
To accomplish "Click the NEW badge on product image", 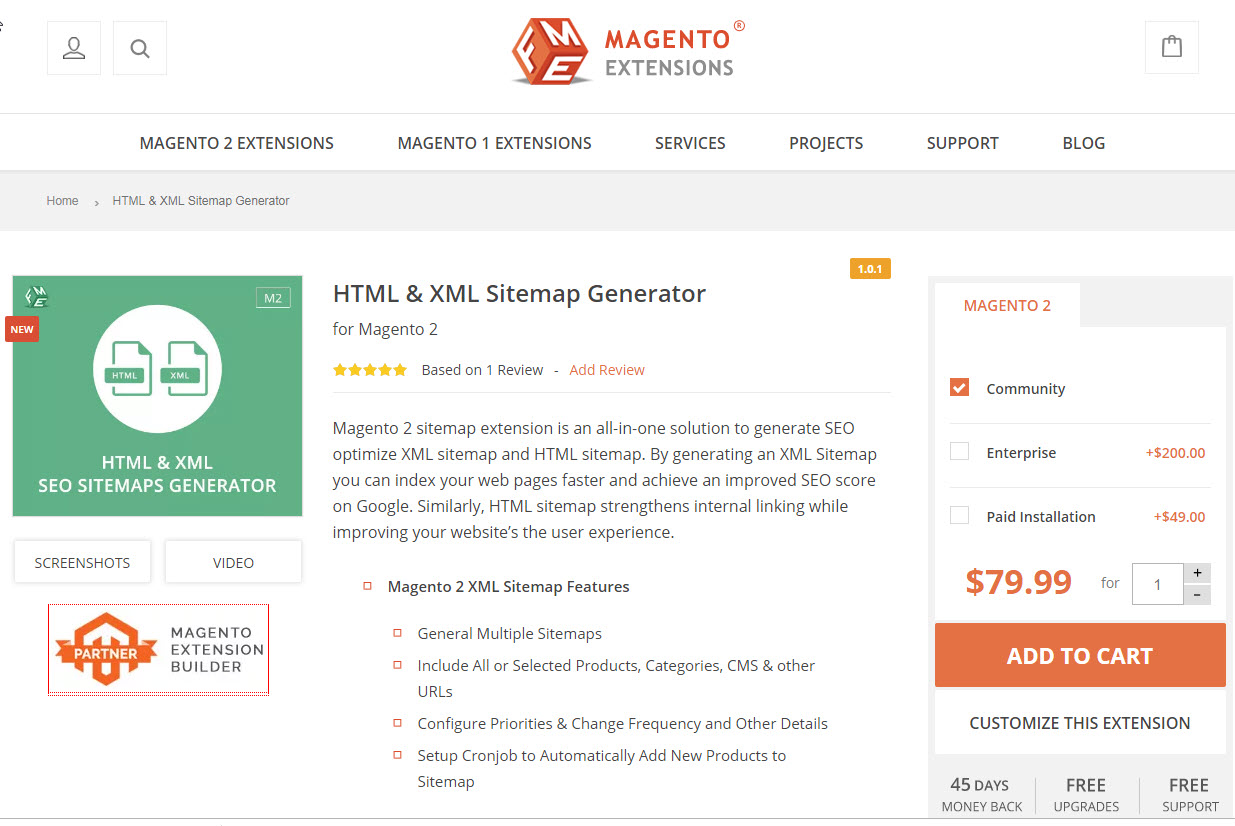I will [x=22, y=329].
